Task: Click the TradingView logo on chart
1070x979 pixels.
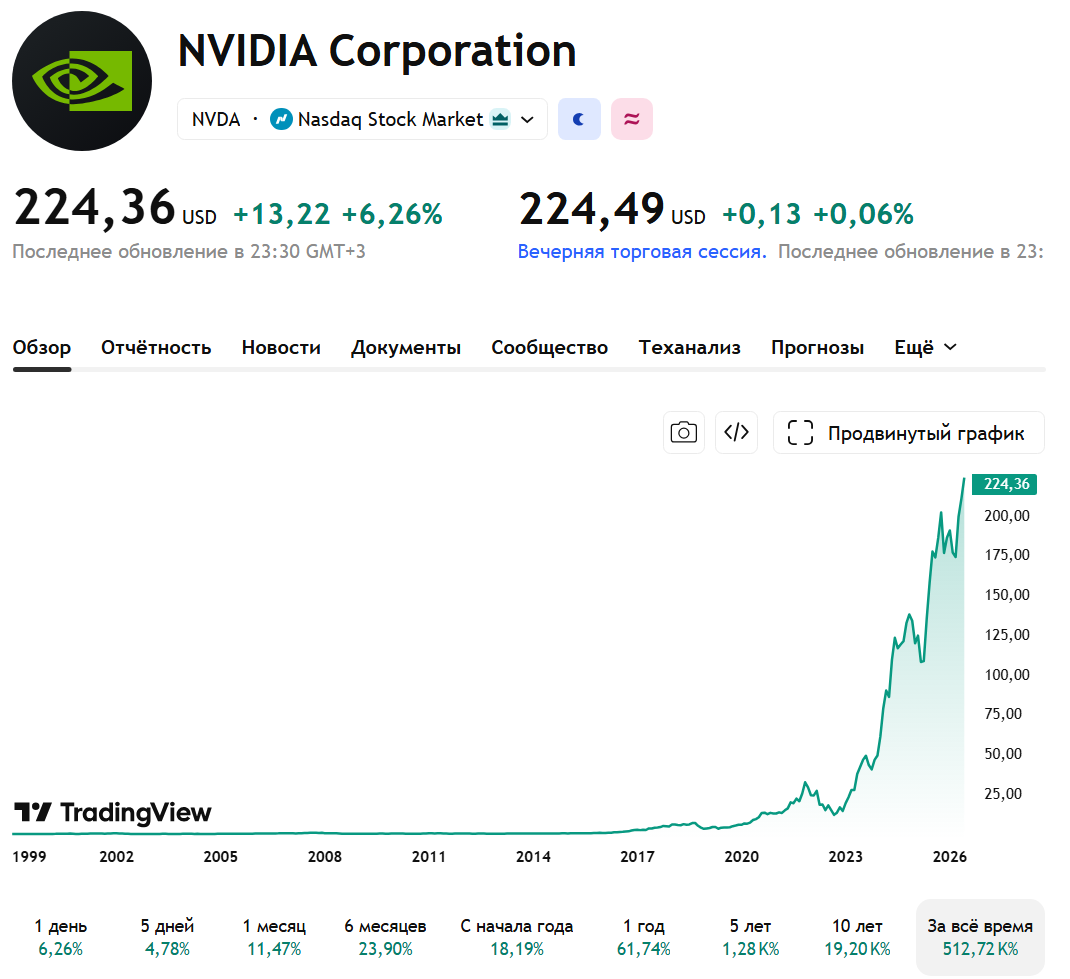Action: 113,813
